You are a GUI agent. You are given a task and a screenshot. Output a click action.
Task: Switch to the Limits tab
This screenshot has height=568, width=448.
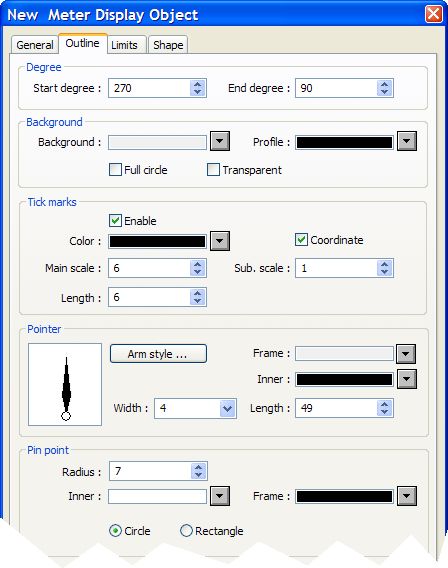click(x=124, y=45)
